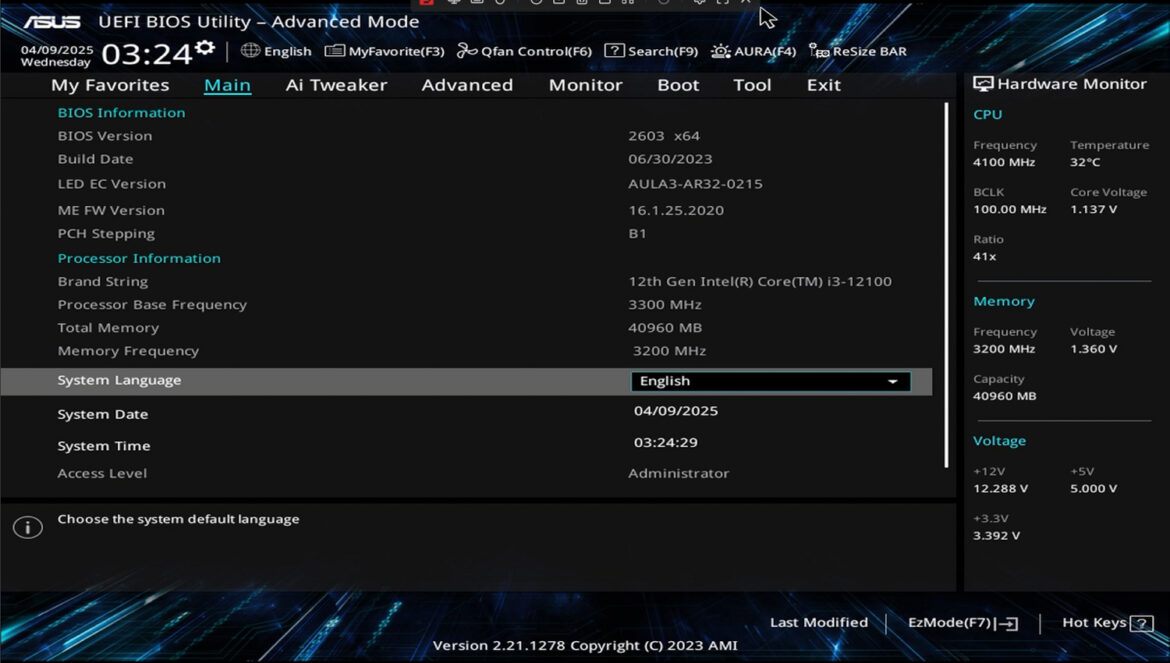Open clock settings via the gear icon
Screen dimensions: 1170x663
pos(205,48)
